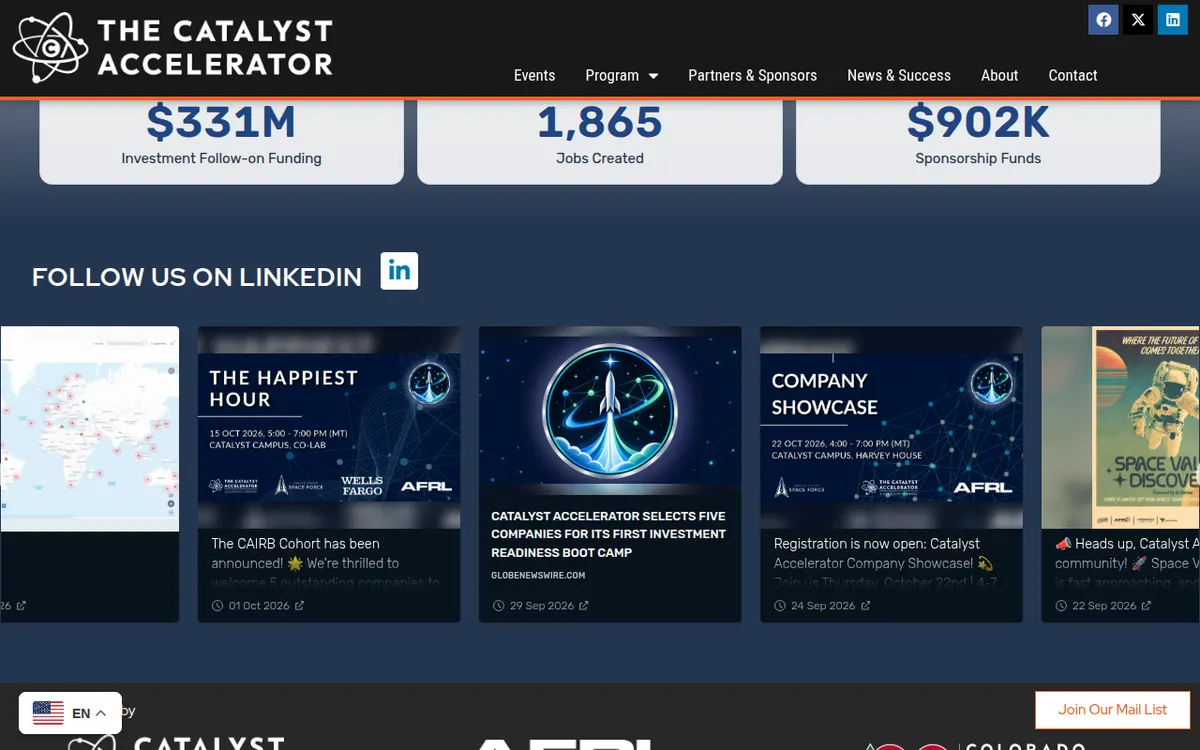Open the Space Valley astronaut poster thumbnail
The height and width of the screenshot is (750, 1200).
(1121, 427)
